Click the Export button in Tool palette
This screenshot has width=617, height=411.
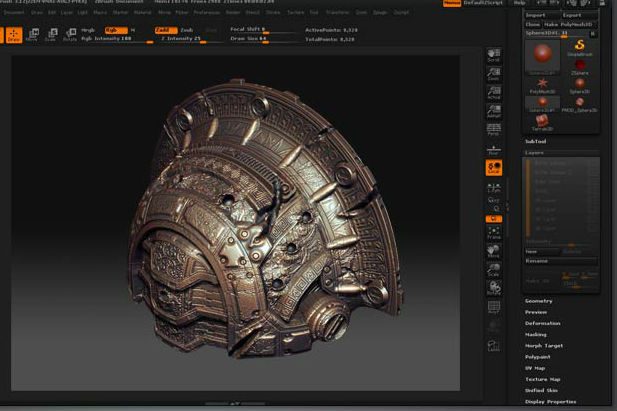coord(580,15)
